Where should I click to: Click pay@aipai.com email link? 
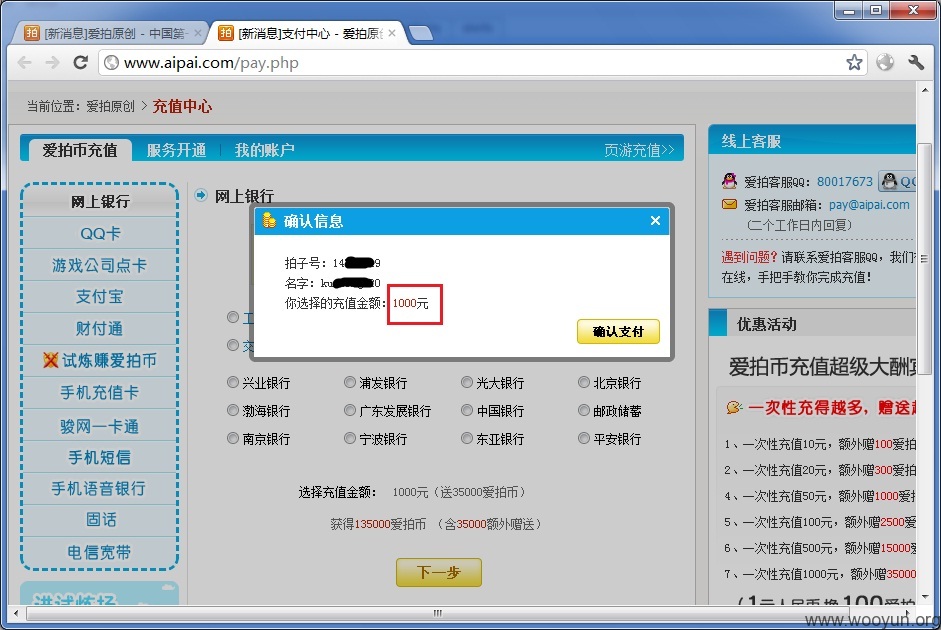[869, 205]
